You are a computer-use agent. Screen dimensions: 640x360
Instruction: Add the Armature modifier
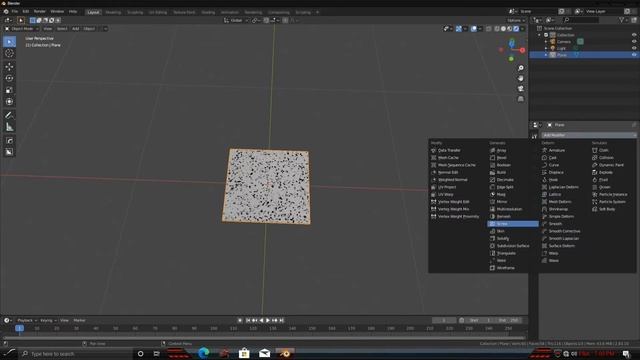556,150
